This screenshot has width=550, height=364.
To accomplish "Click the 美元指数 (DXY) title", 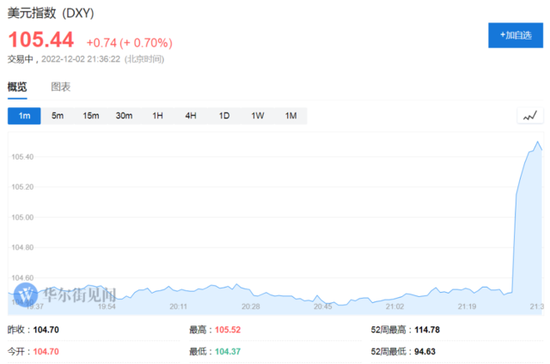I will tap(51, 13).
